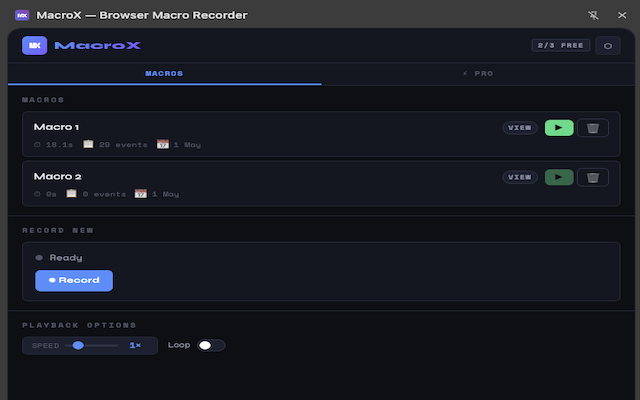Close the MacroX window
Viewport: 640px width, 400px height.
[x=622, y=15]
